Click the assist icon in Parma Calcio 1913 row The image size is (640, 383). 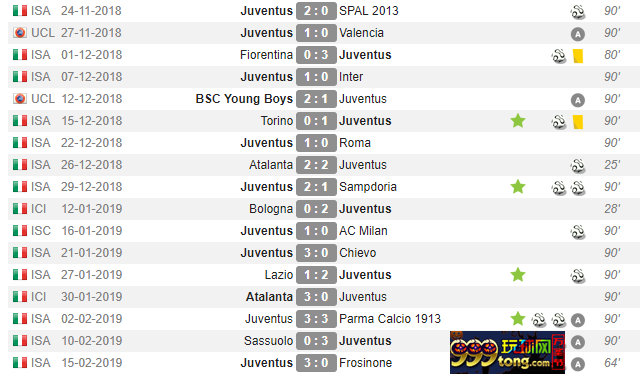(578, 320)
